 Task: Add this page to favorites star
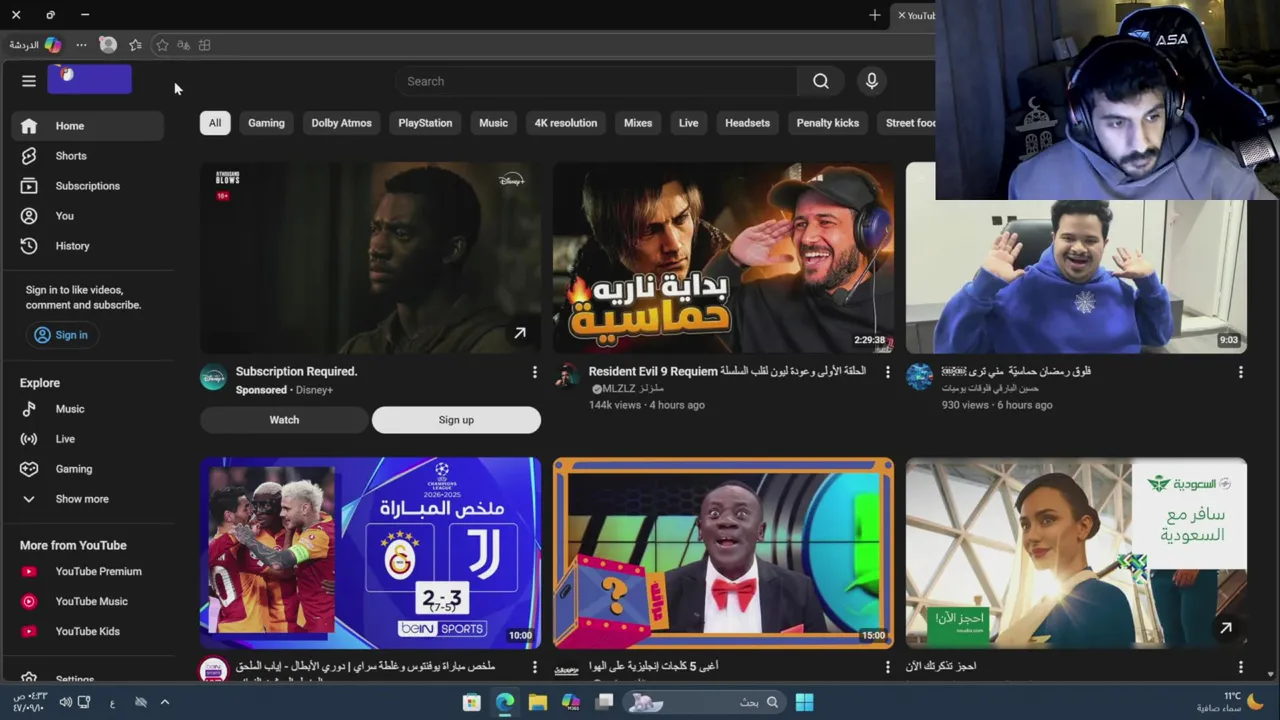tap(162, 45)
